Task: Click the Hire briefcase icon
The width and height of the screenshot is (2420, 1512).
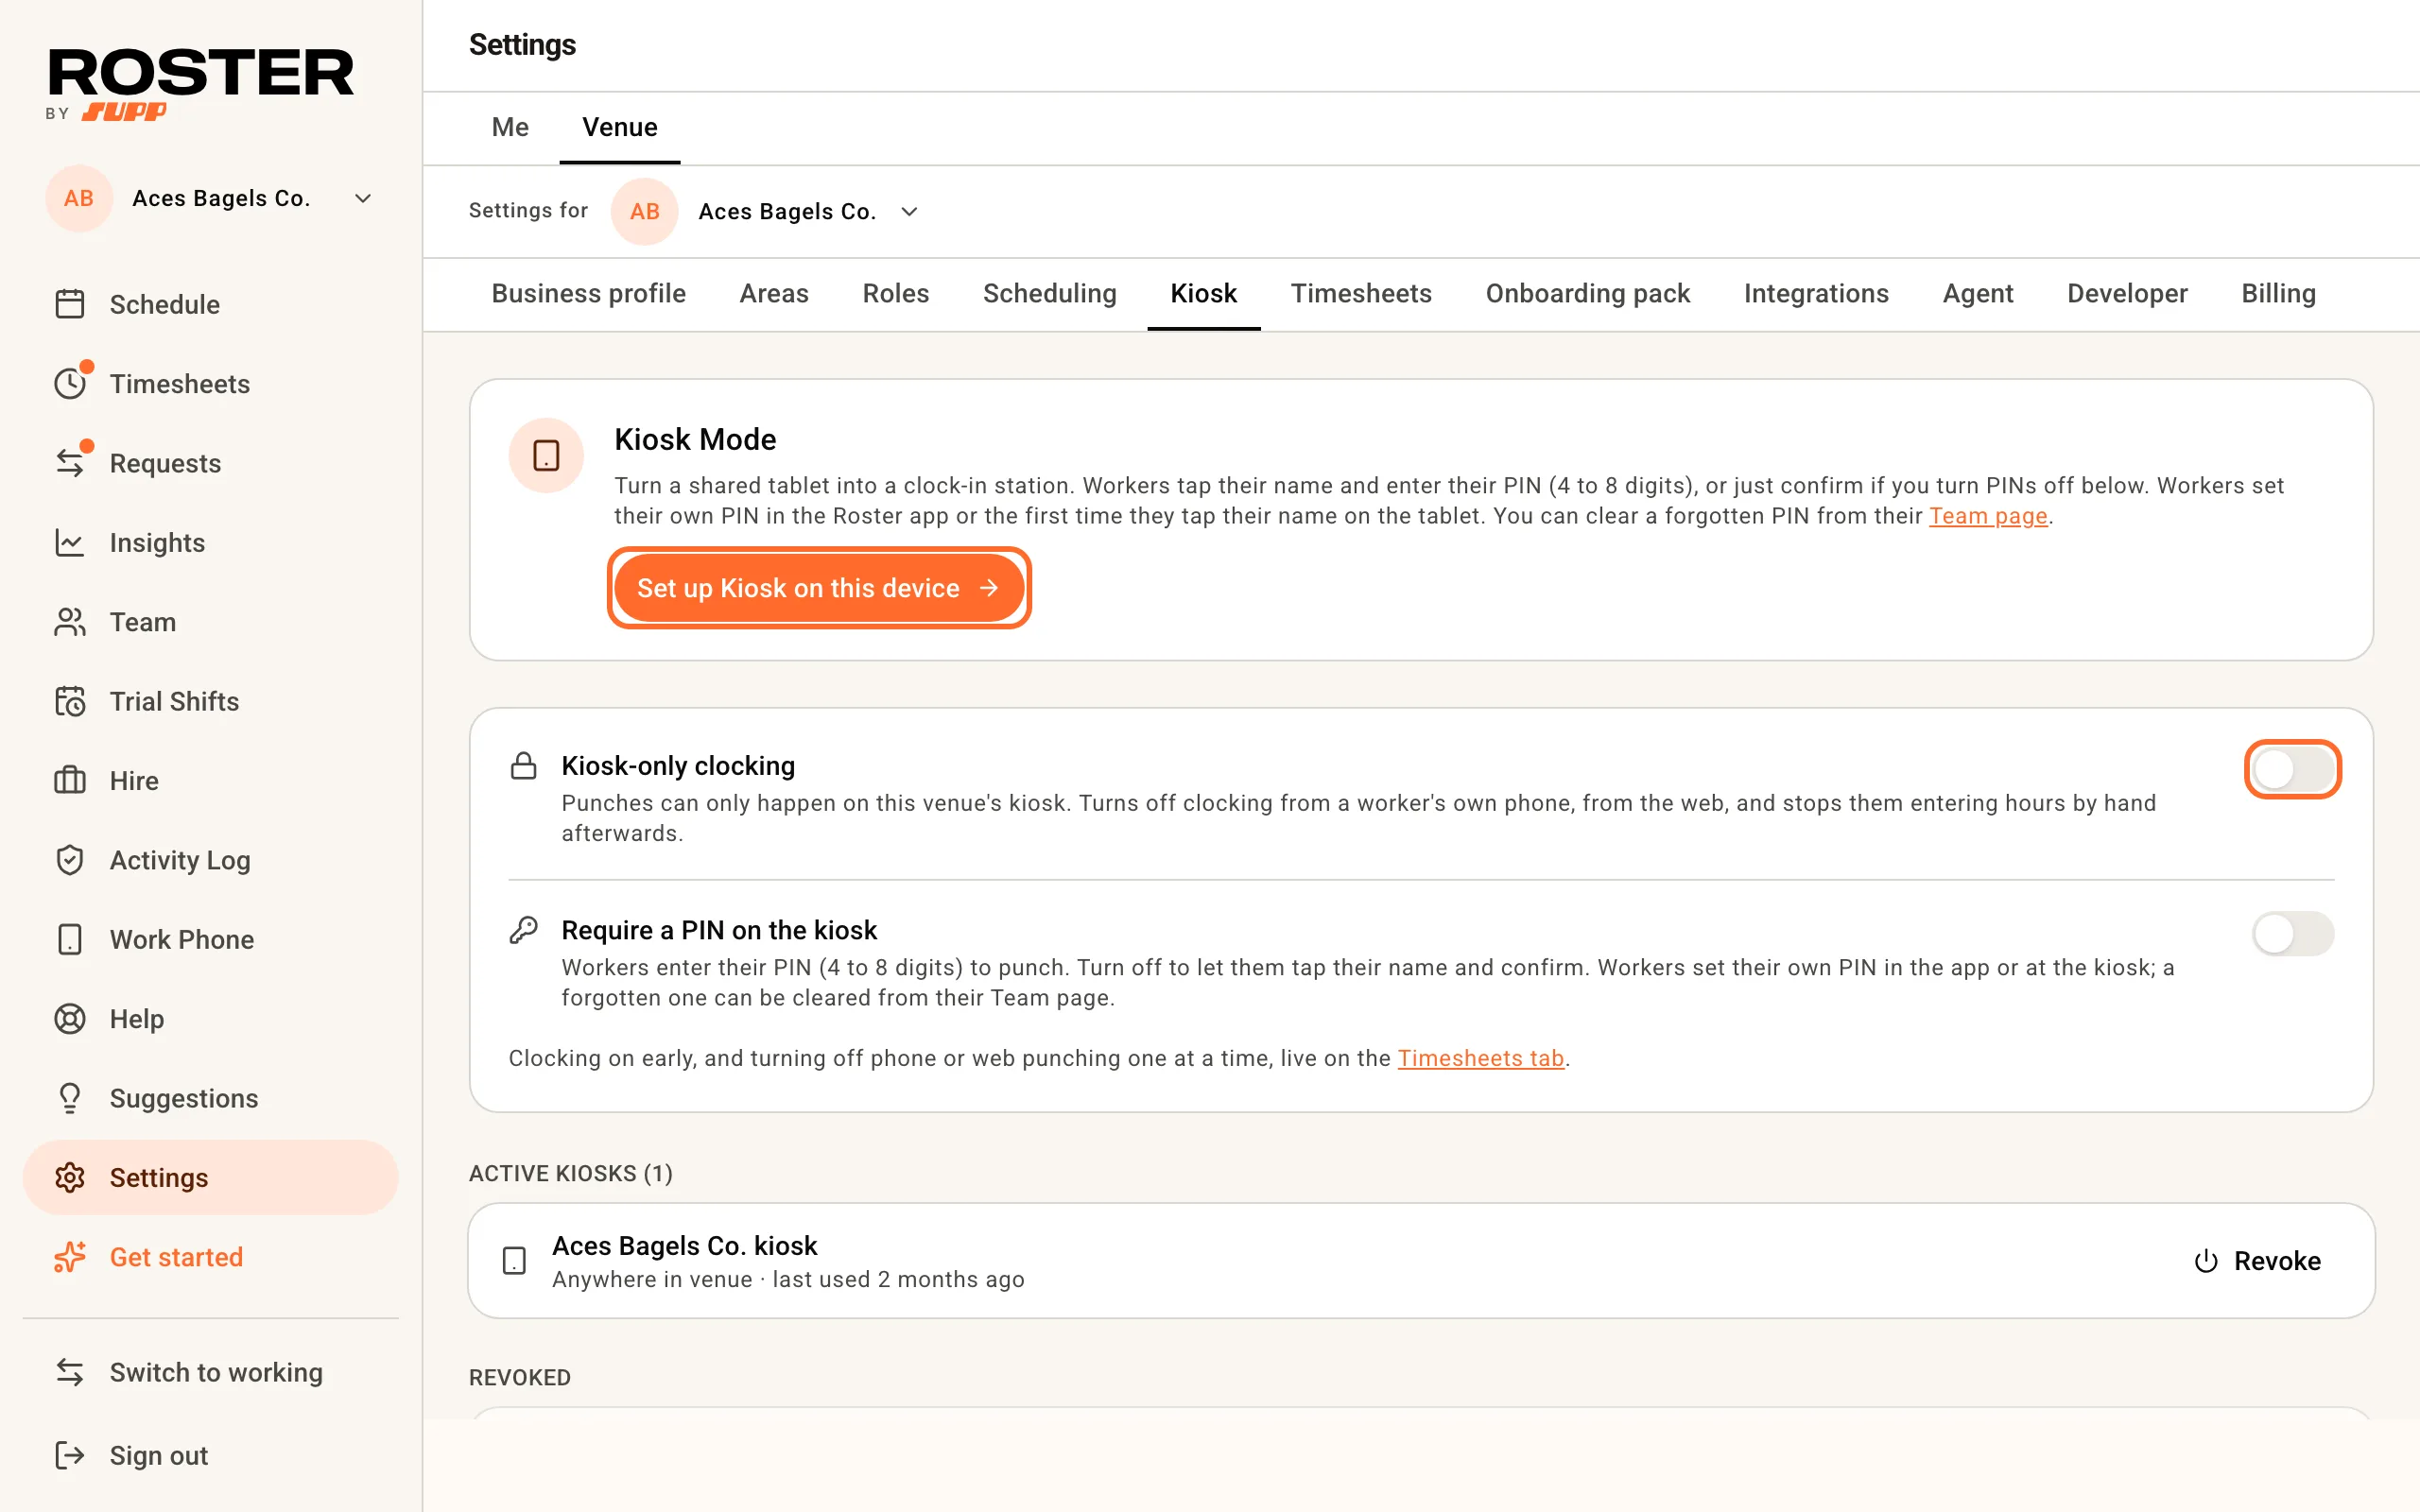Action: point(70,780)
